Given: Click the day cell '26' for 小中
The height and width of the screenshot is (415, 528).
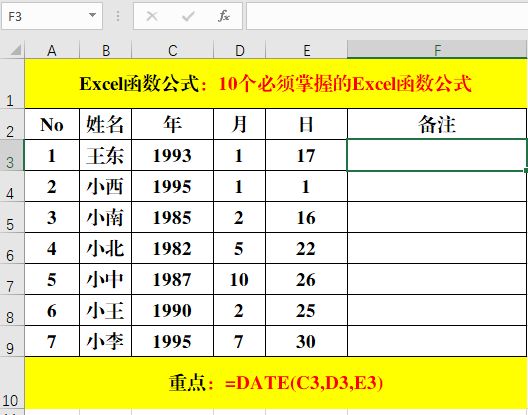Looking at the screenshot, I should (x=306, y=279).
